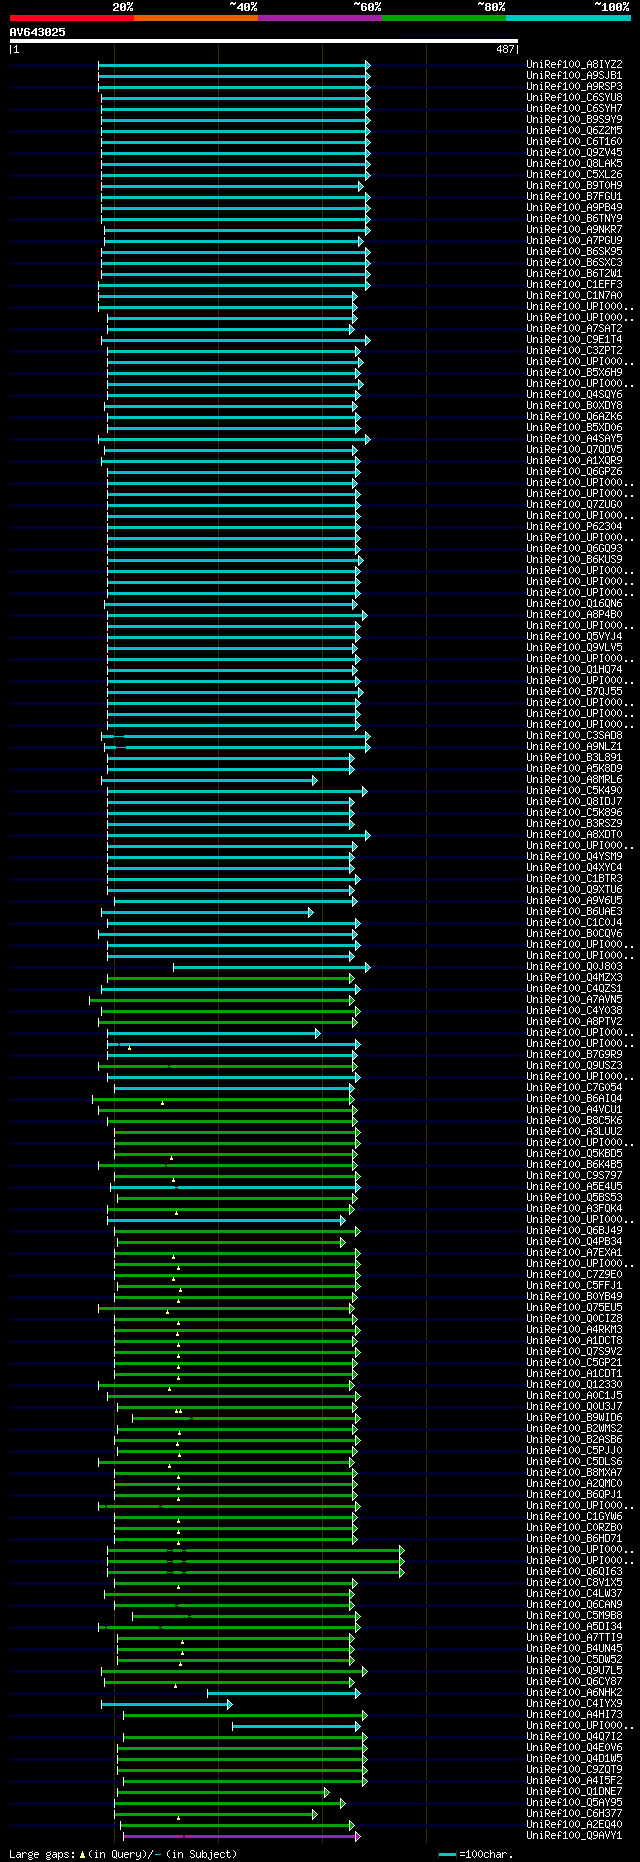Screen dimensions: 640x1862
Task: Select hit label UniRef100_C5K490
Action: [574, 790]
